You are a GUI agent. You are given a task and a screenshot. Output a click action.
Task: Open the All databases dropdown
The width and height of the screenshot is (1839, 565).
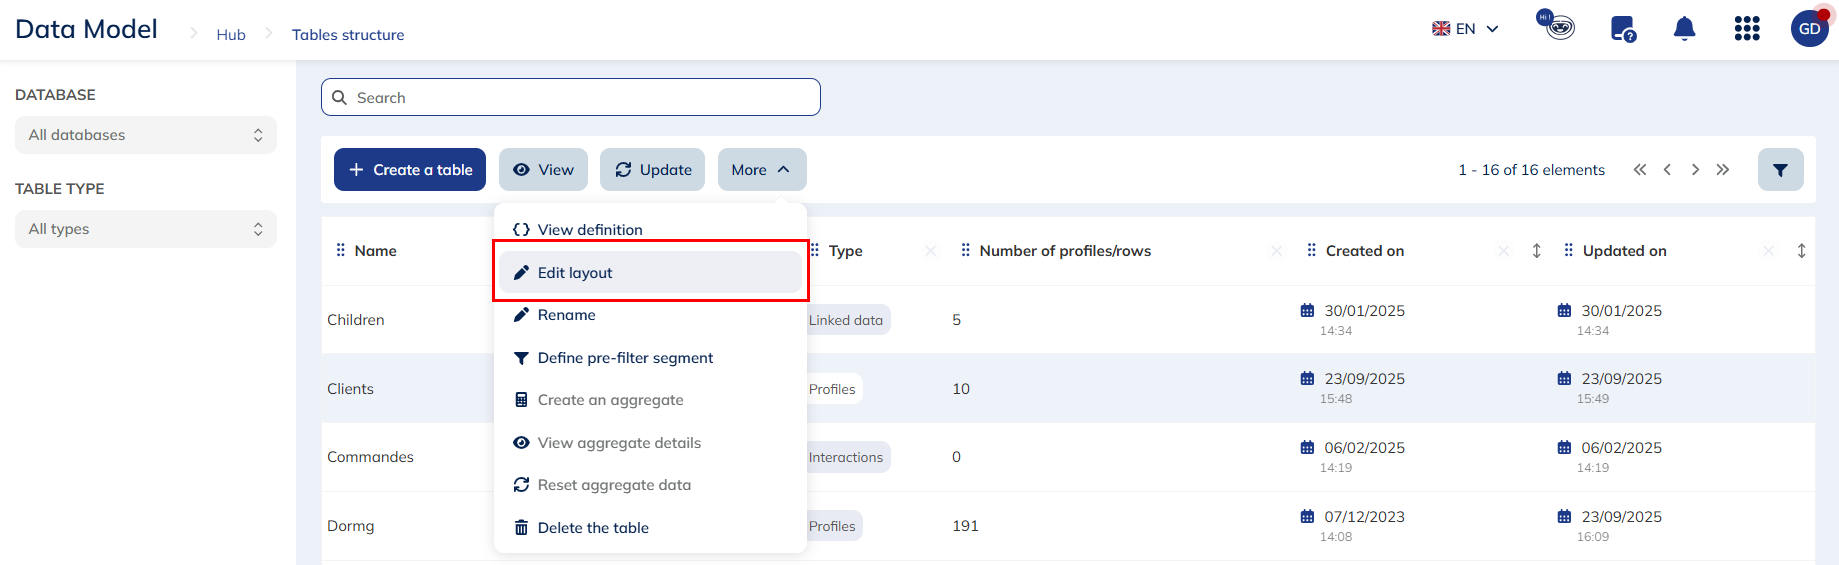coord(146,135)
